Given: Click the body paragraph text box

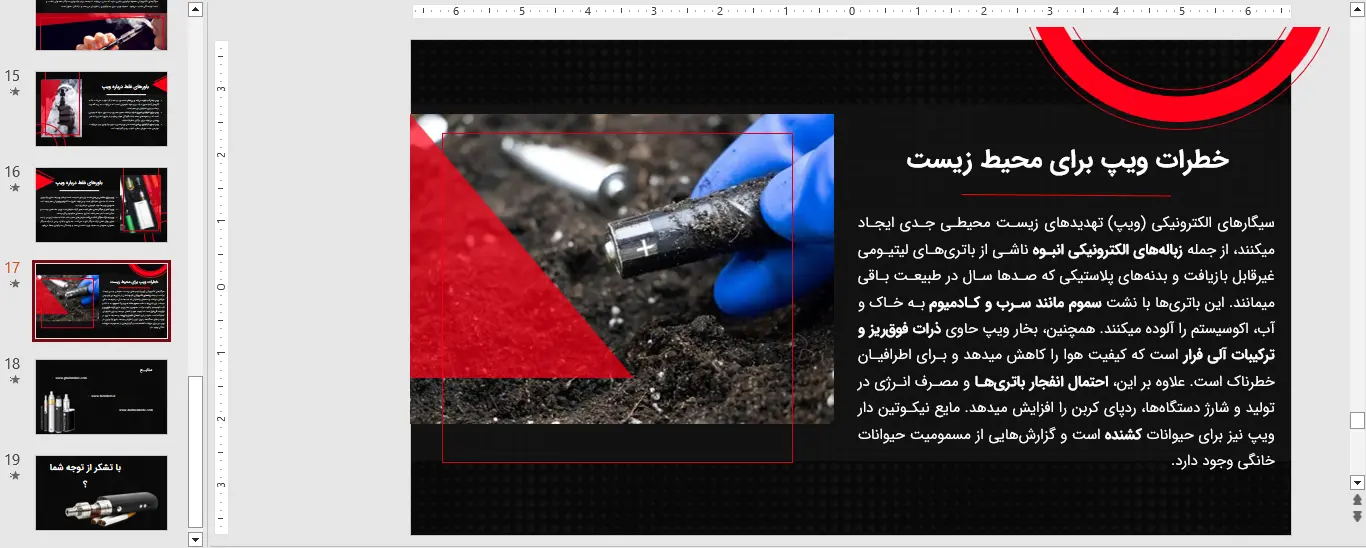Looking at the screenshot, I should click(x=1067, y=340).
